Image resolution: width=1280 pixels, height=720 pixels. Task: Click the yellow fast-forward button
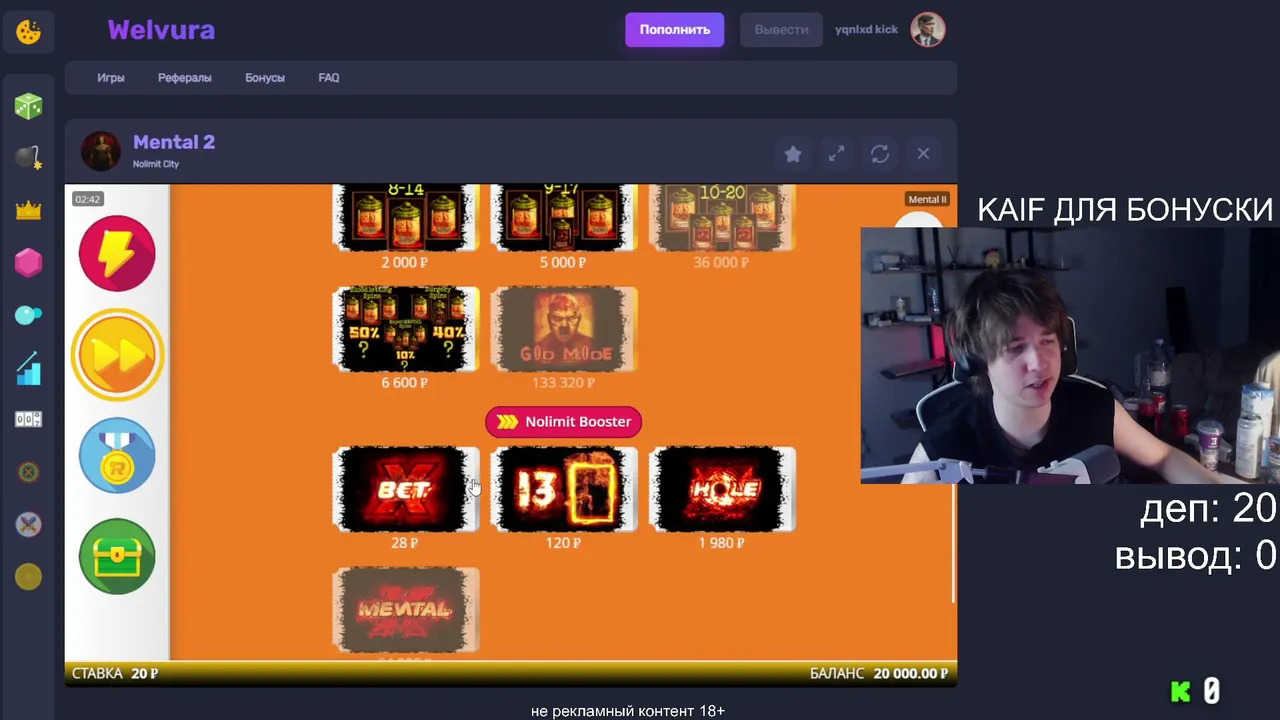[x=117, y=355]
